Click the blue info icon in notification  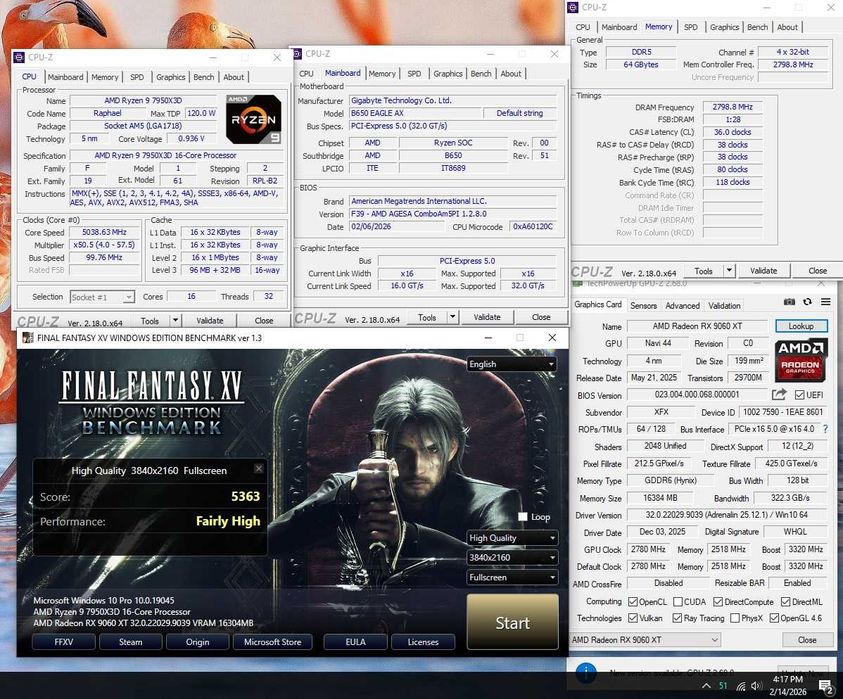pyautogui.click(x=586, y=672)
